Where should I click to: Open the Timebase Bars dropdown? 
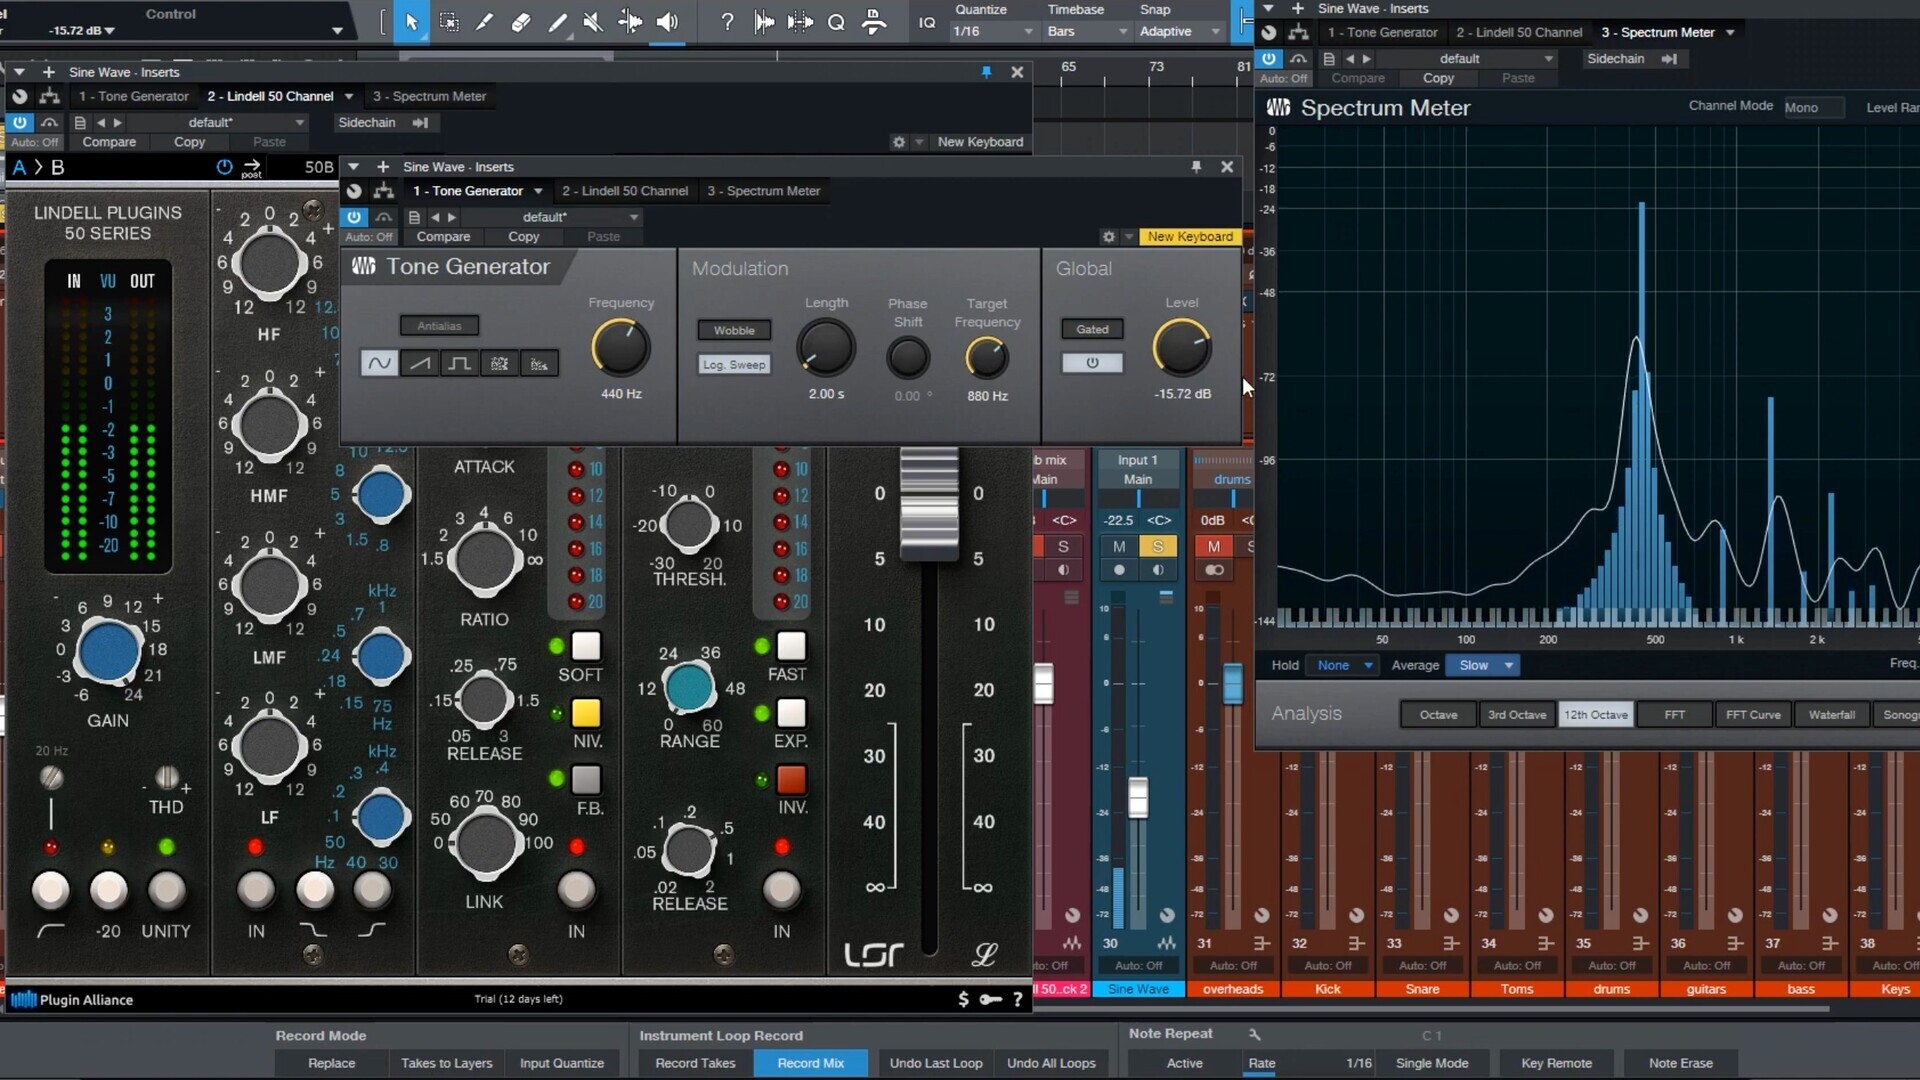[1087, 32]
